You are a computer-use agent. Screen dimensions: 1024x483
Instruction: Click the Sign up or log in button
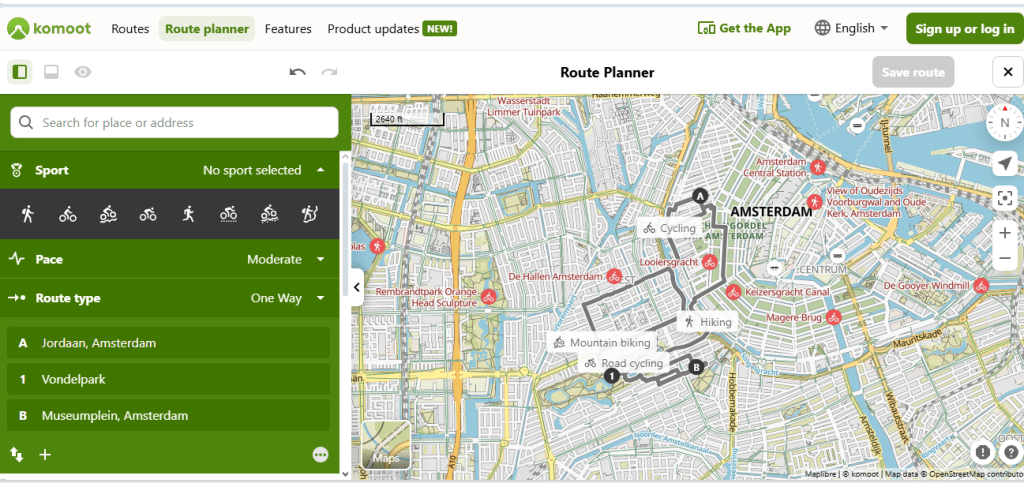[x=964, y=28]
